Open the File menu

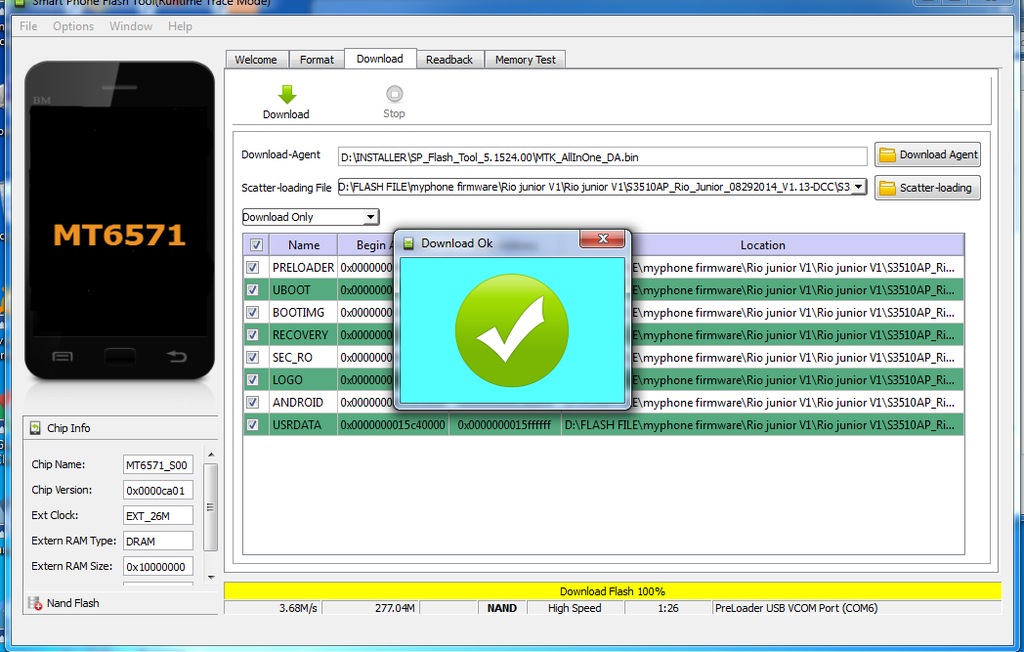(28, 26)
